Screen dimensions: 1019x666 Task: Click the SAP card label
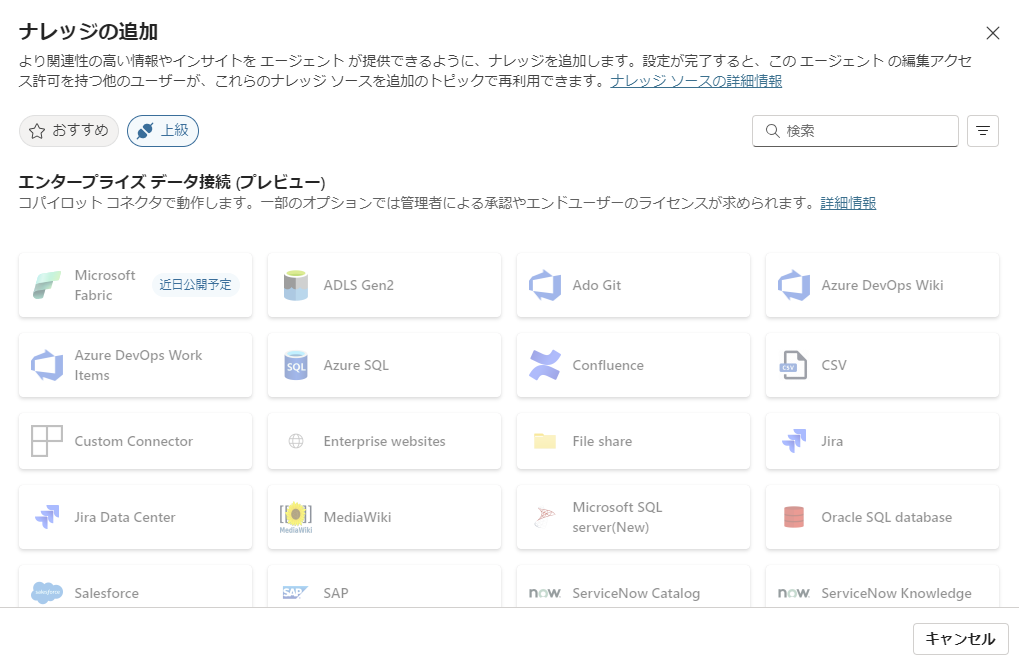pyautogui.click(x=336, y=593)
